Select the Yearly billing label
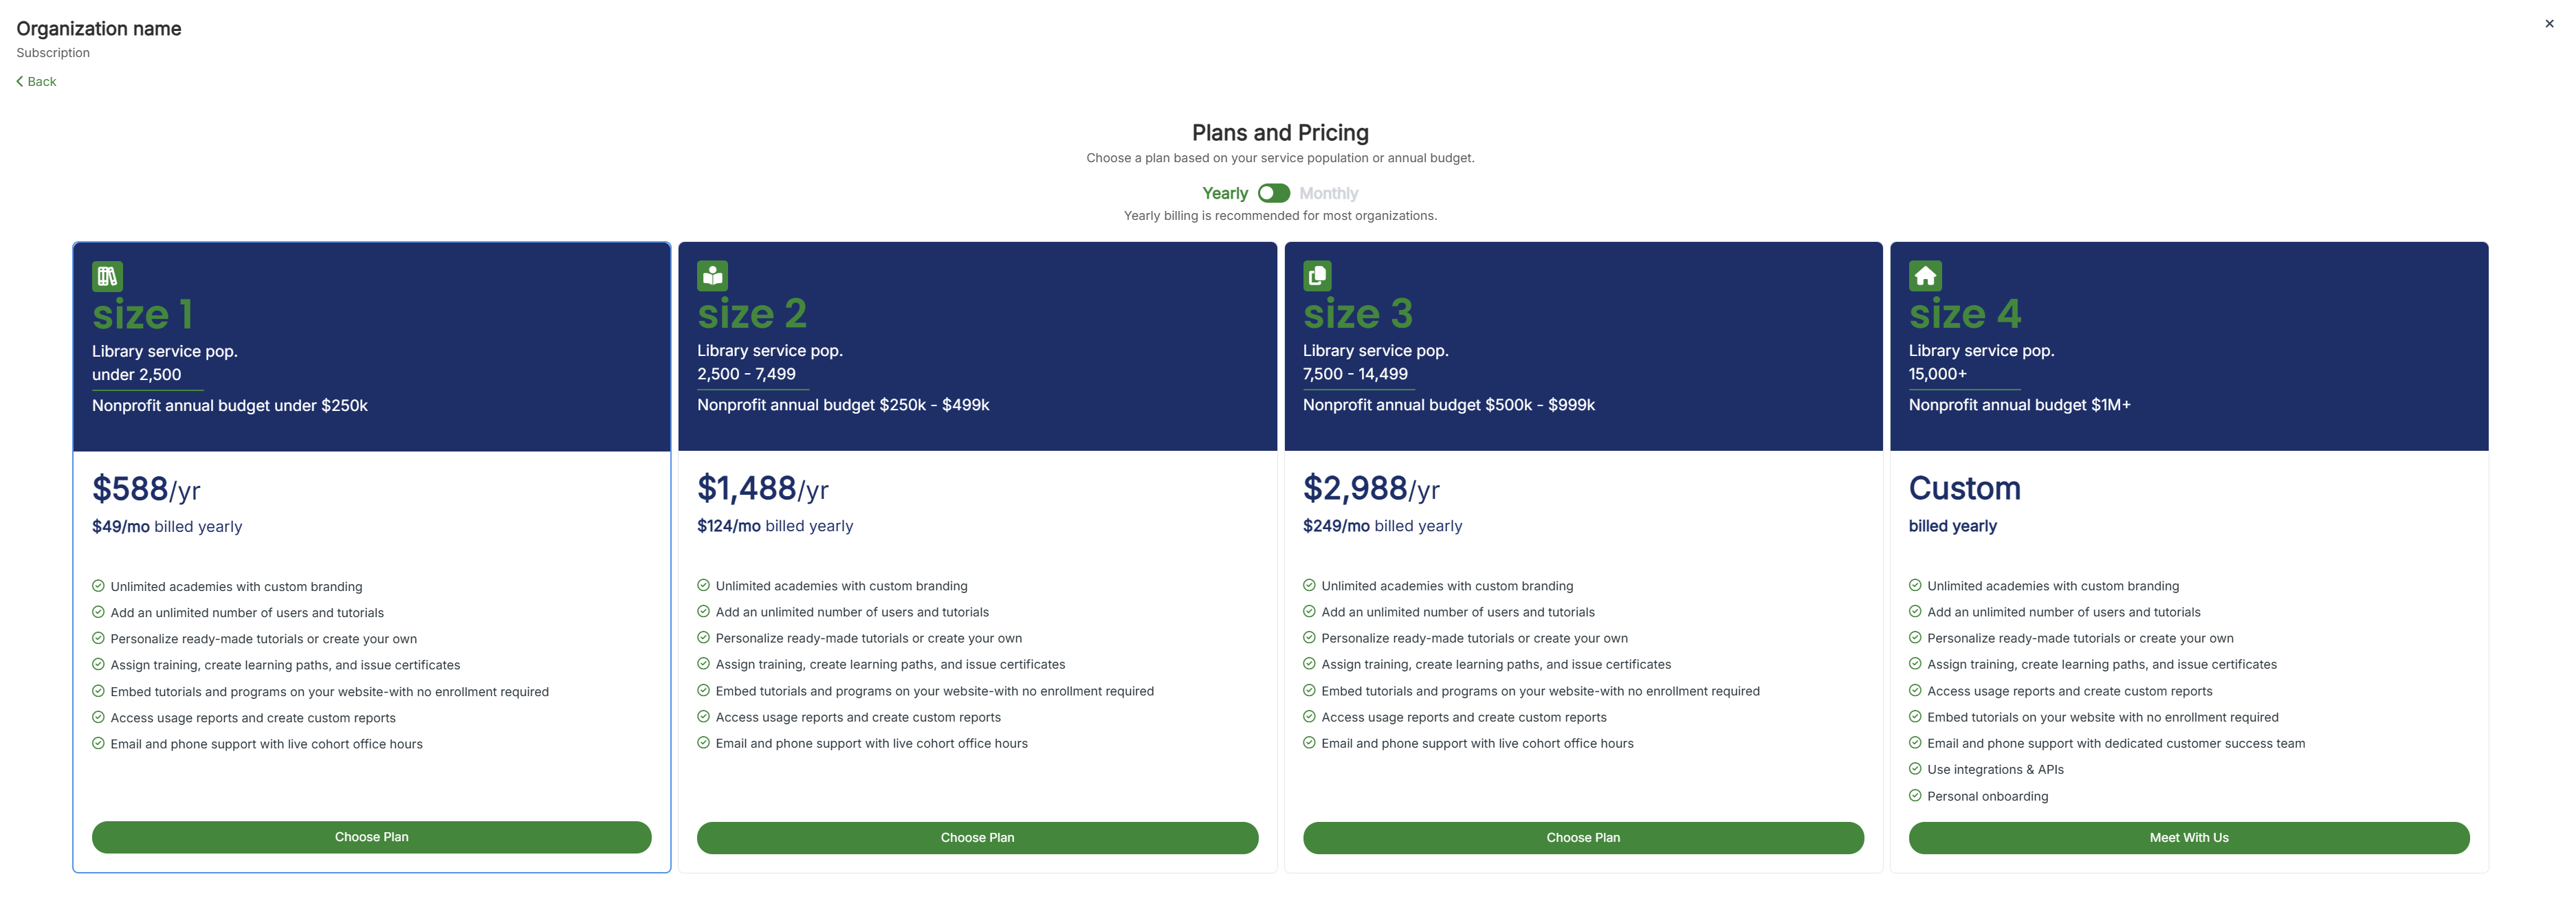Screen dimensions: 2576x903 pyautogui.click(x=1224, y=194)
